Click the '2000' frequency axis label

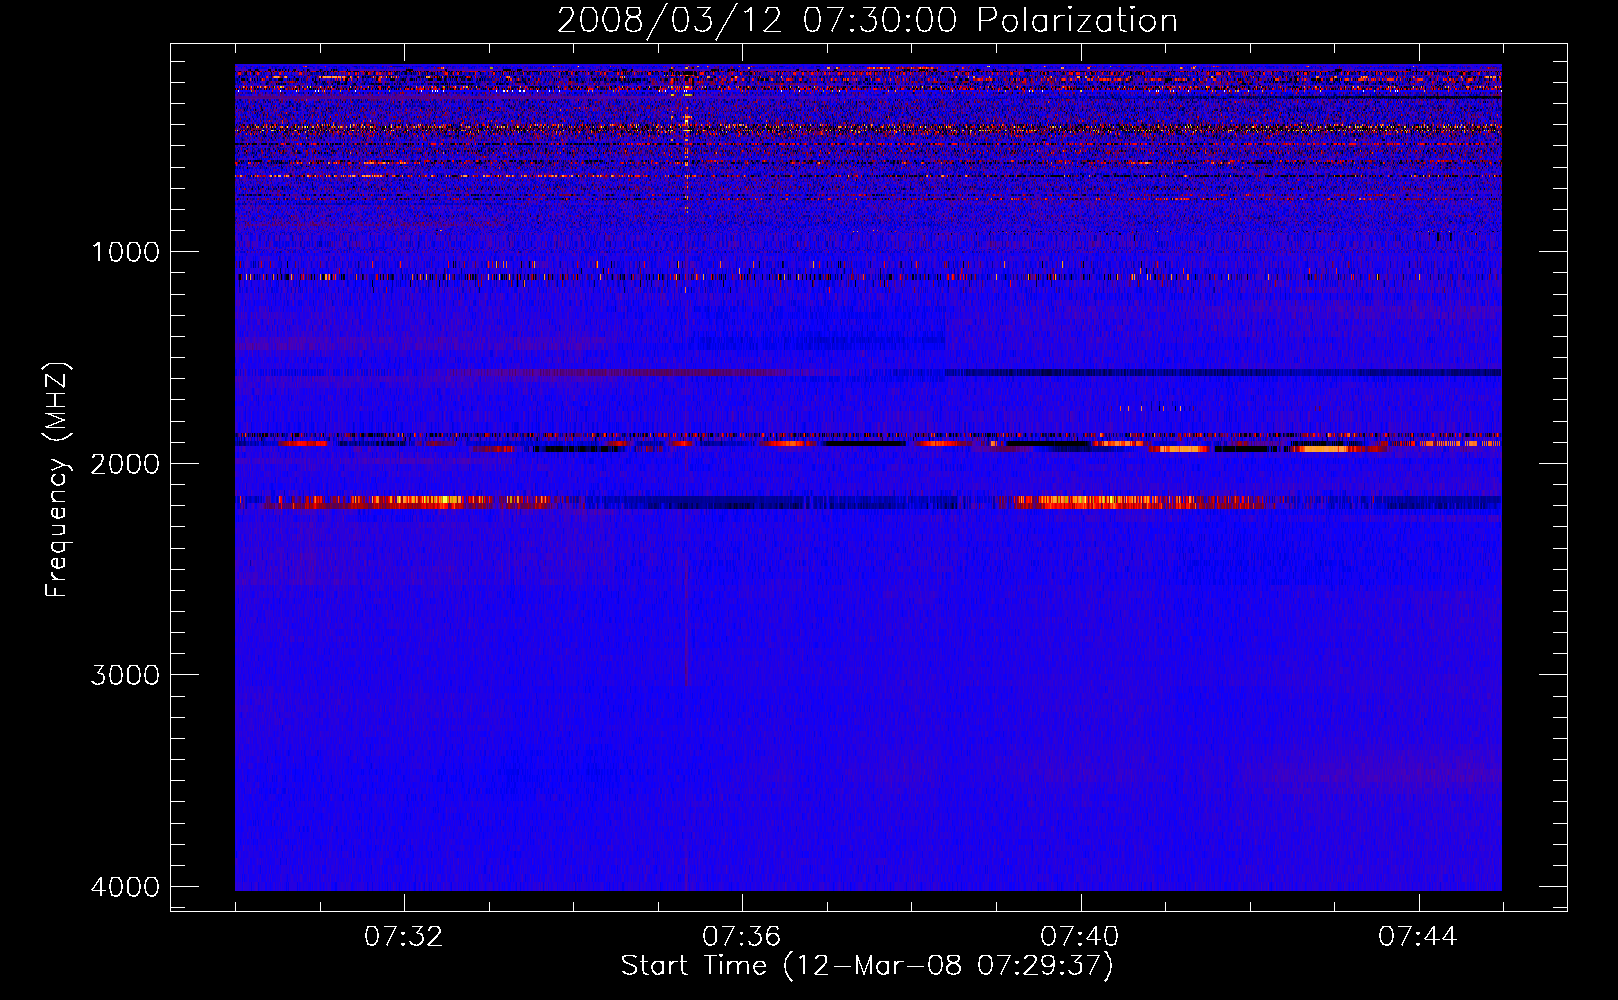click(125, 463)
